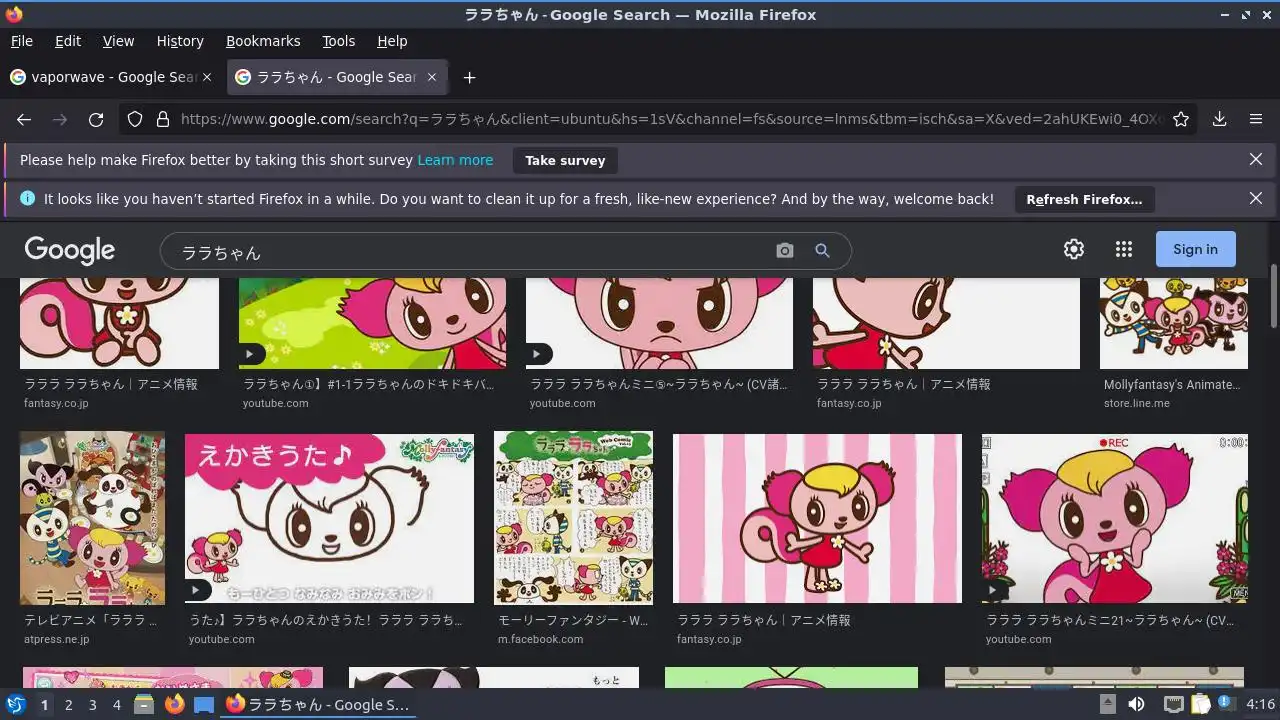Open the Firefox hamburger application menu
Image resolution: width=1280 pixels, height=720 pixels.
point(1256,119)
